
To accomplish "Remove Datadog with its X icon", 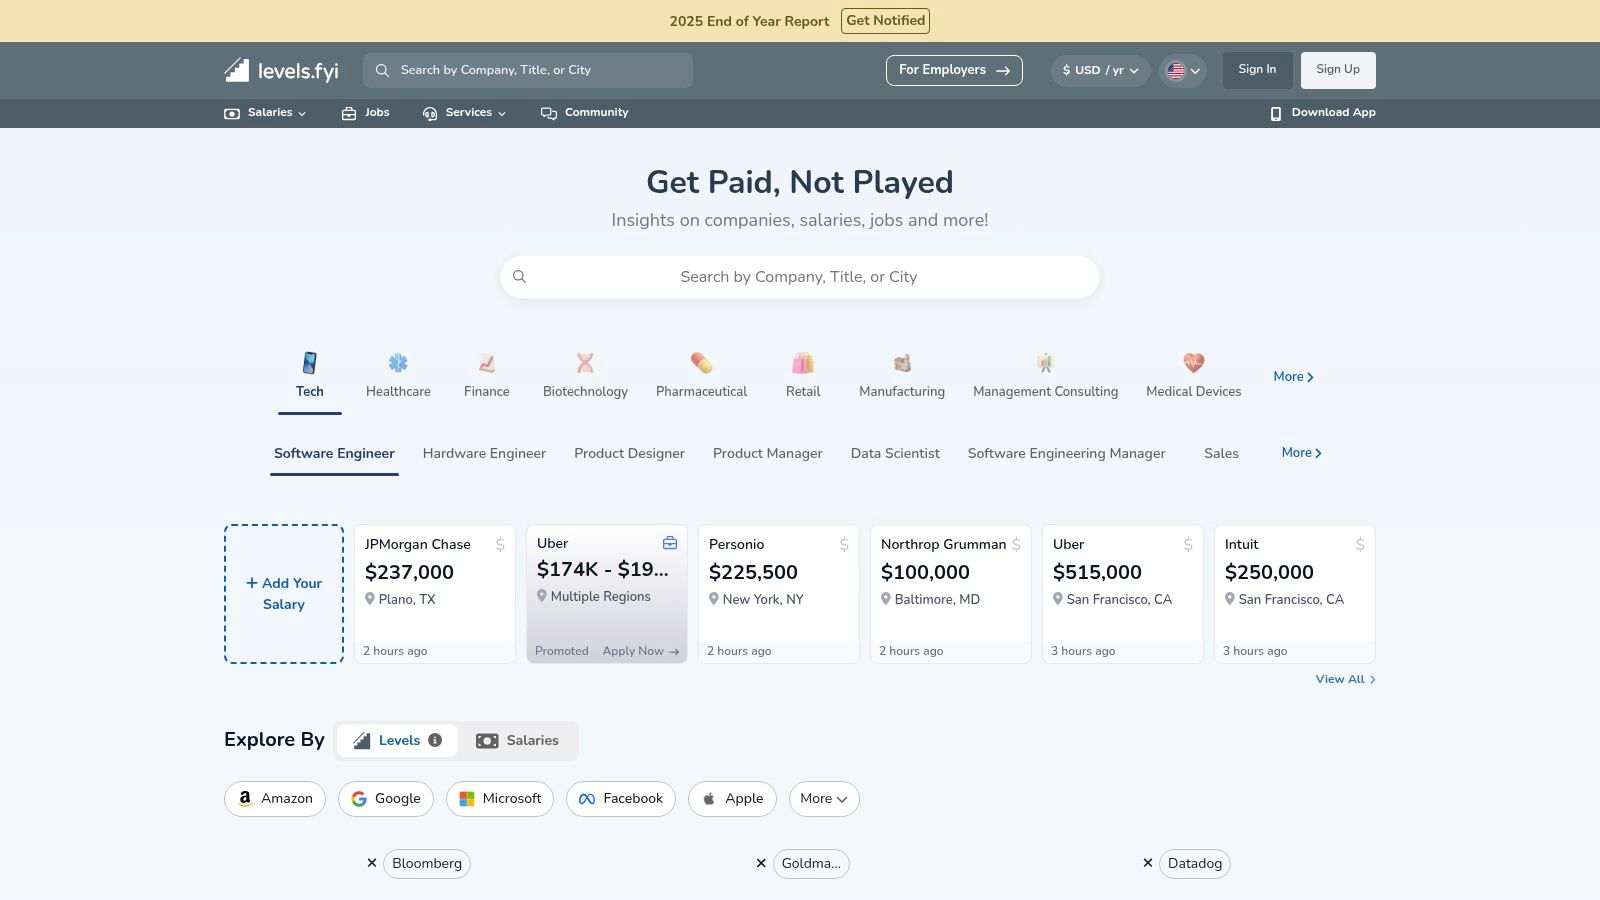I will point(1148,863).
